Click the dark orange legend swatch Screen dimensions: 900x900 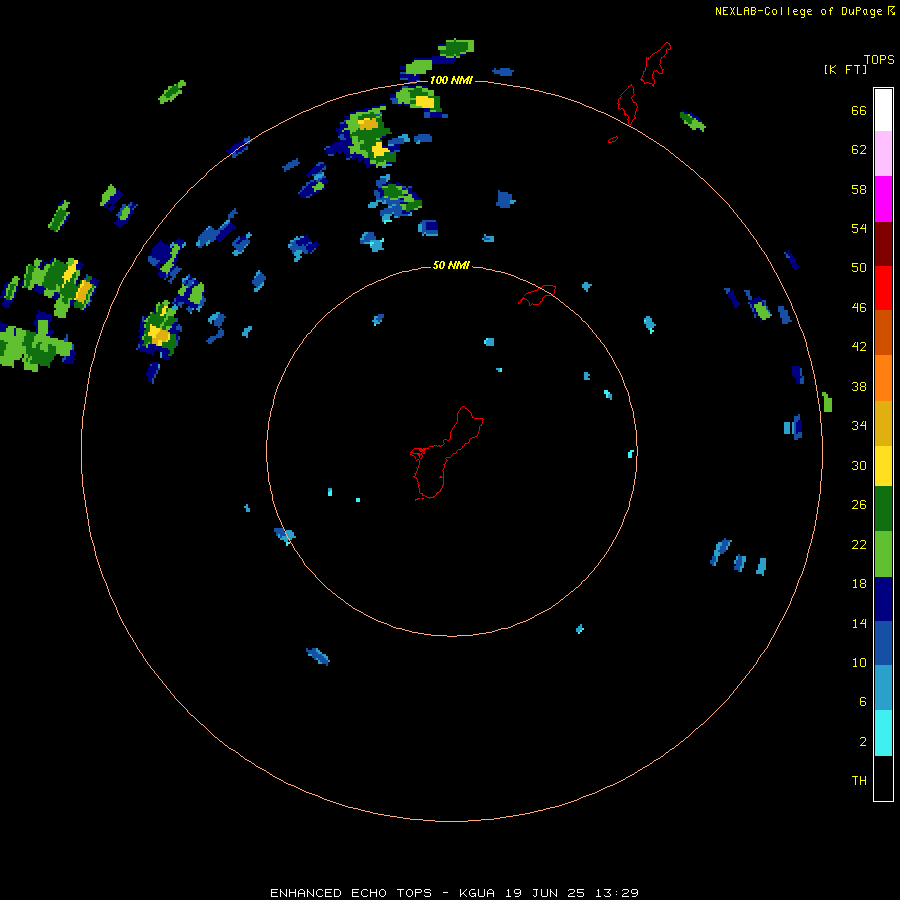pyautogui.click(x=883, y=332)
